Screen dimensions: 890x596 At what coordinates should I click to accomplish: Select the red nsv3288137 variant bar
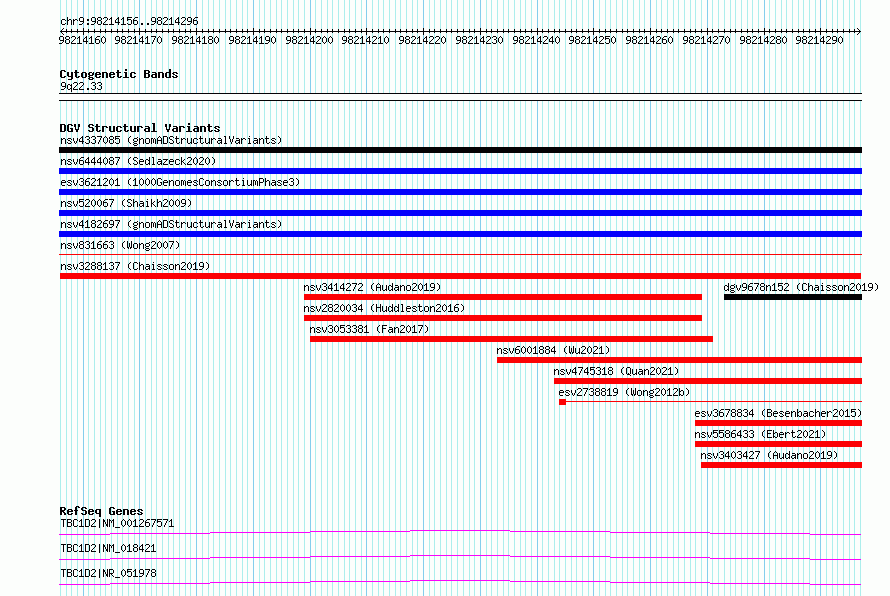[460, 276]
